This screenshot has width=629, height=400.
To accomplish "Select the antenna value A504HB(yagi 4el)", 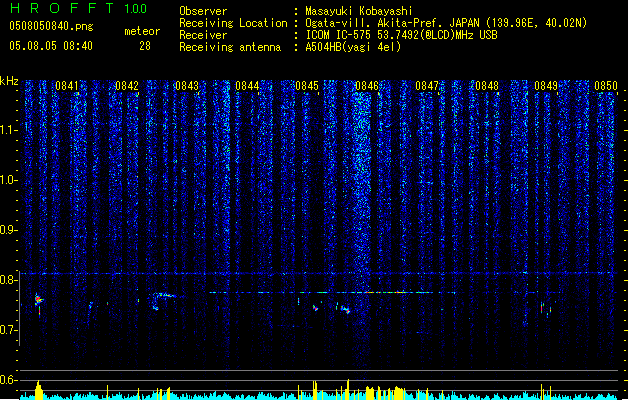I will tap(353, 47).
